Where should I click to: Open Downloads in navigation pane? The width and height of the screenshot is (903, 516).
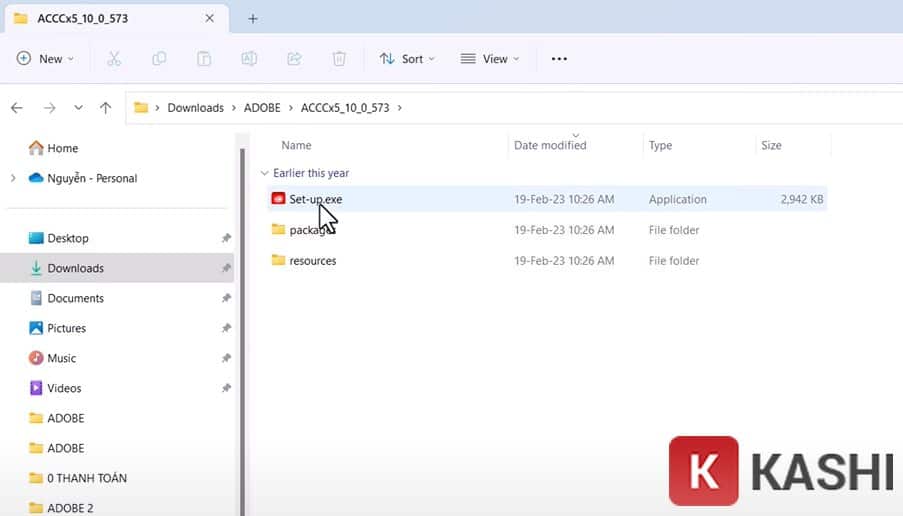(75, 268)
